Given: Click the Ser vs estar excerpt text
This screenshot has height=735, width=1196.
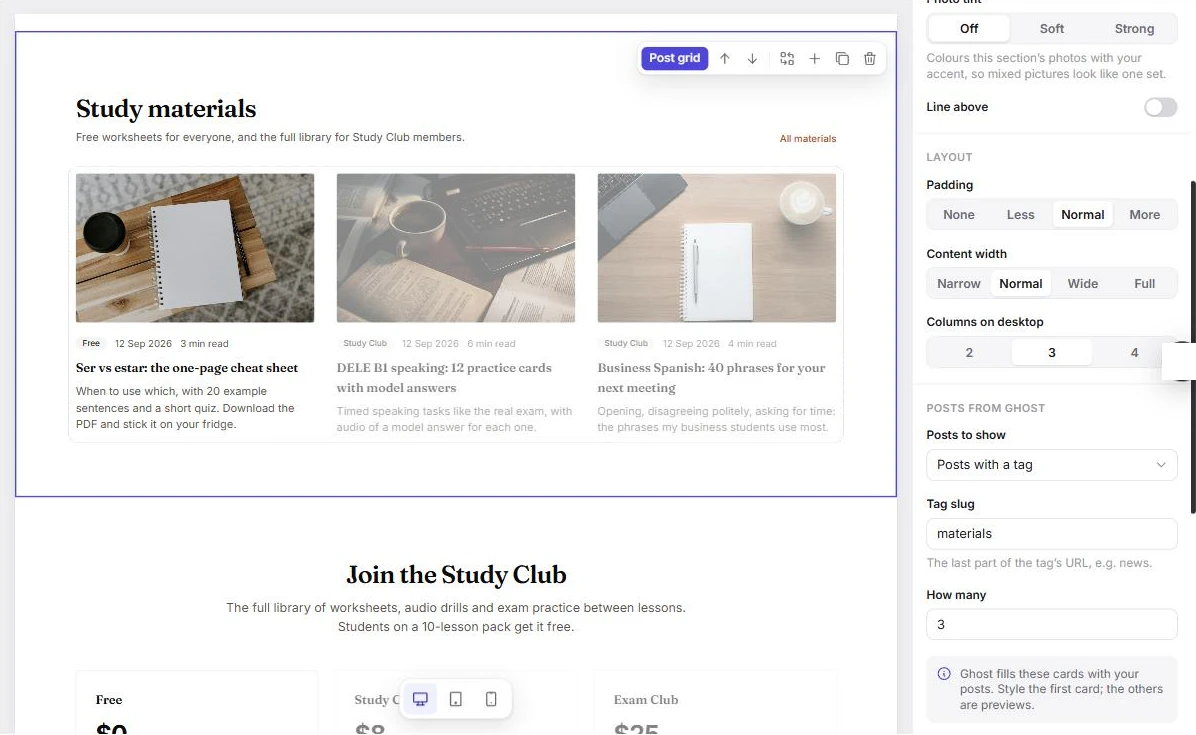Looking at the screenshot, I should click(185, 408).
